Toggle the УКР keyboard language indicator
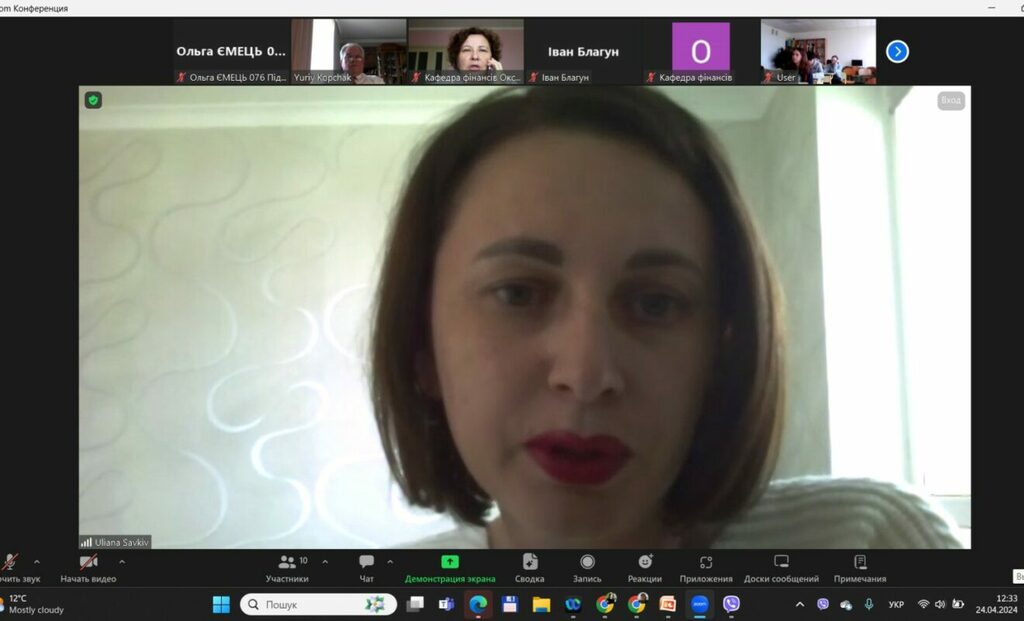This screenshot has width=1024, height=621. pyautogui.click(x=896, y=604)
